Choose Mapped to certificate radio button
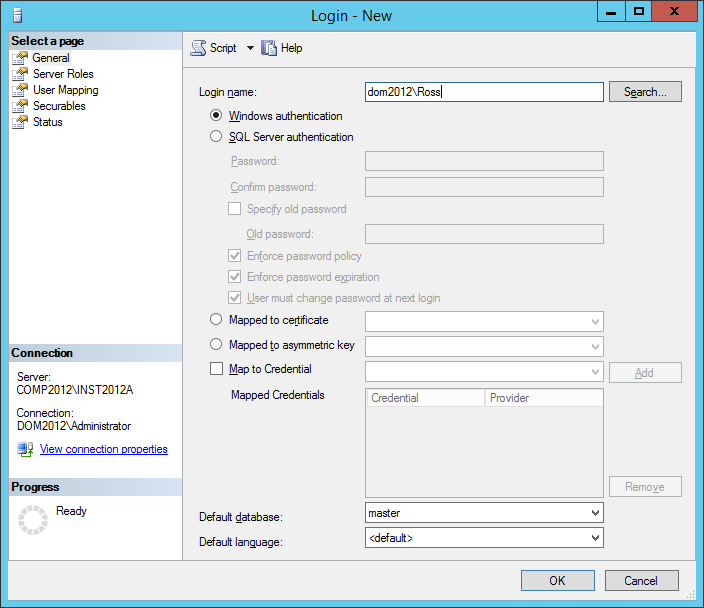 point(216,319)
